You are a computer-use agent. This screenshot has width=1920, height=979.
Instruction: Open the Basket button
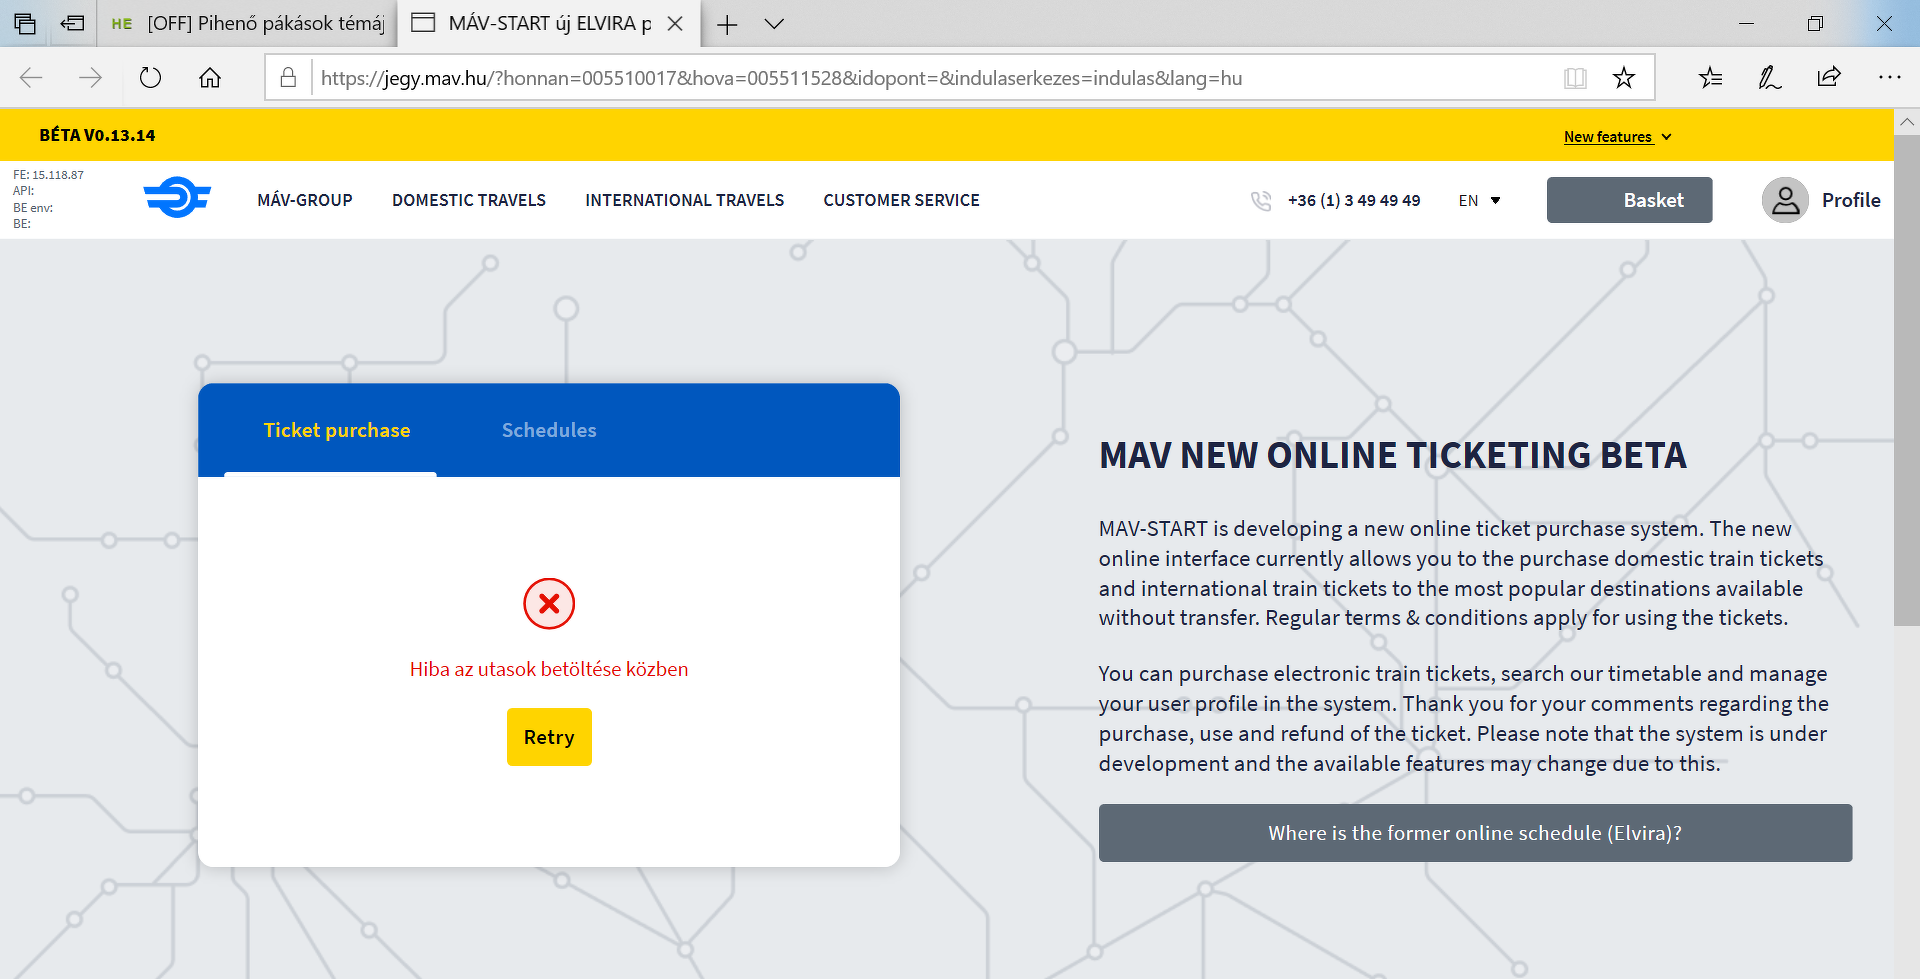click(x=1630, y=200)
